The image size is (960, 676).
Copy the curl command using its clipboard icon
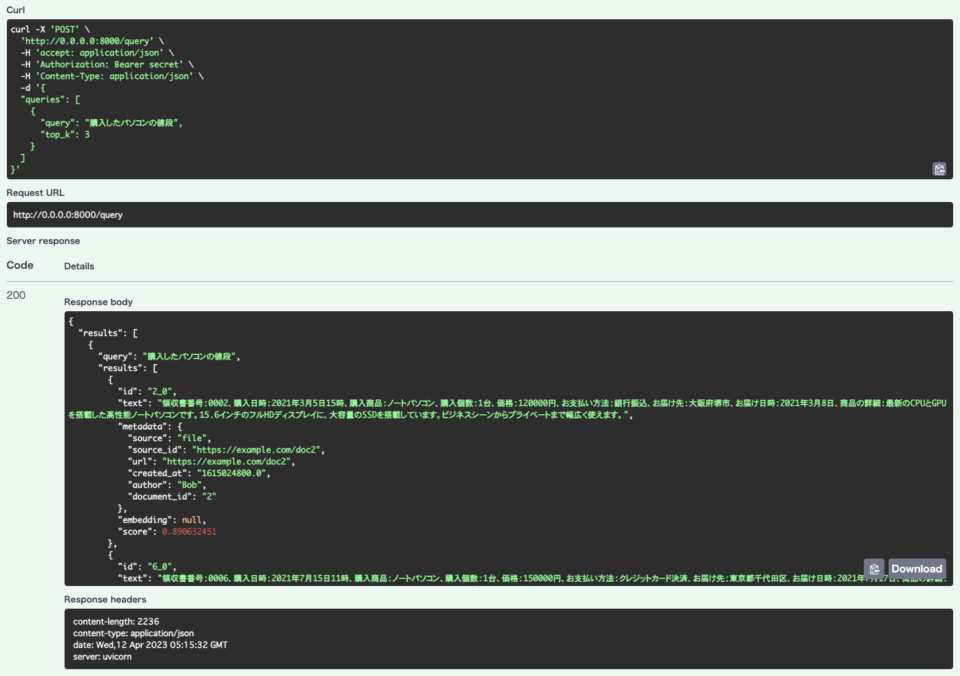coord(938,169)
